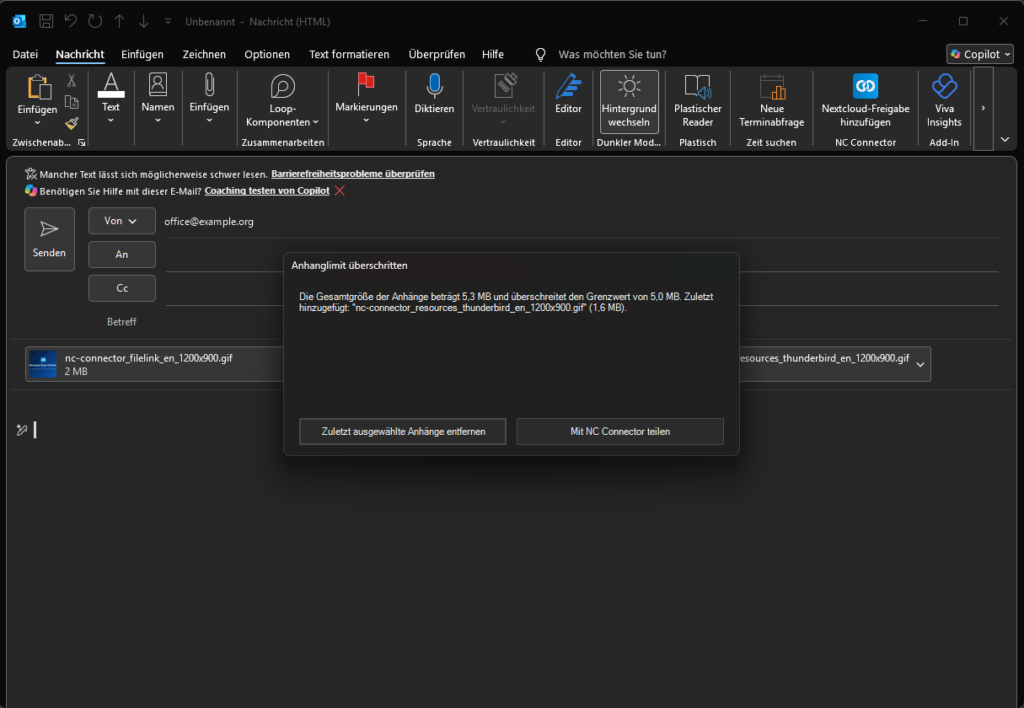Show more ribbon commands with right chevron
1024x708 pixels.
[983, 108]
